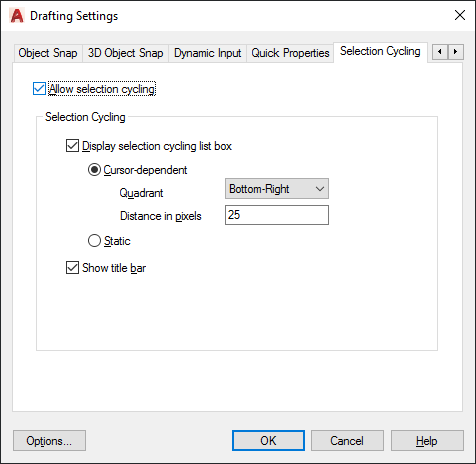Open the Quadrant Bottom-Right dropdown
Viewport: 476px width, 464px height.
coord(277,189)
